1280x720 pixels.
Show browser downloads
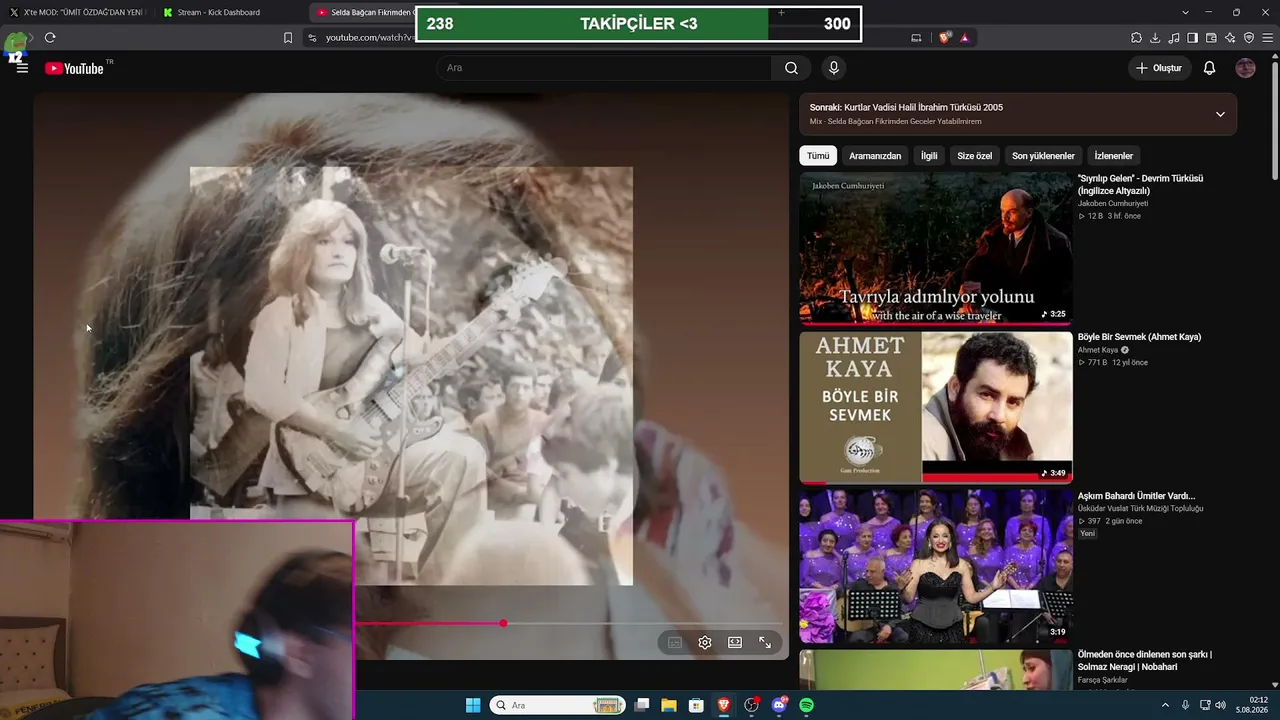pyautogui.click(x=1155, y=38)
